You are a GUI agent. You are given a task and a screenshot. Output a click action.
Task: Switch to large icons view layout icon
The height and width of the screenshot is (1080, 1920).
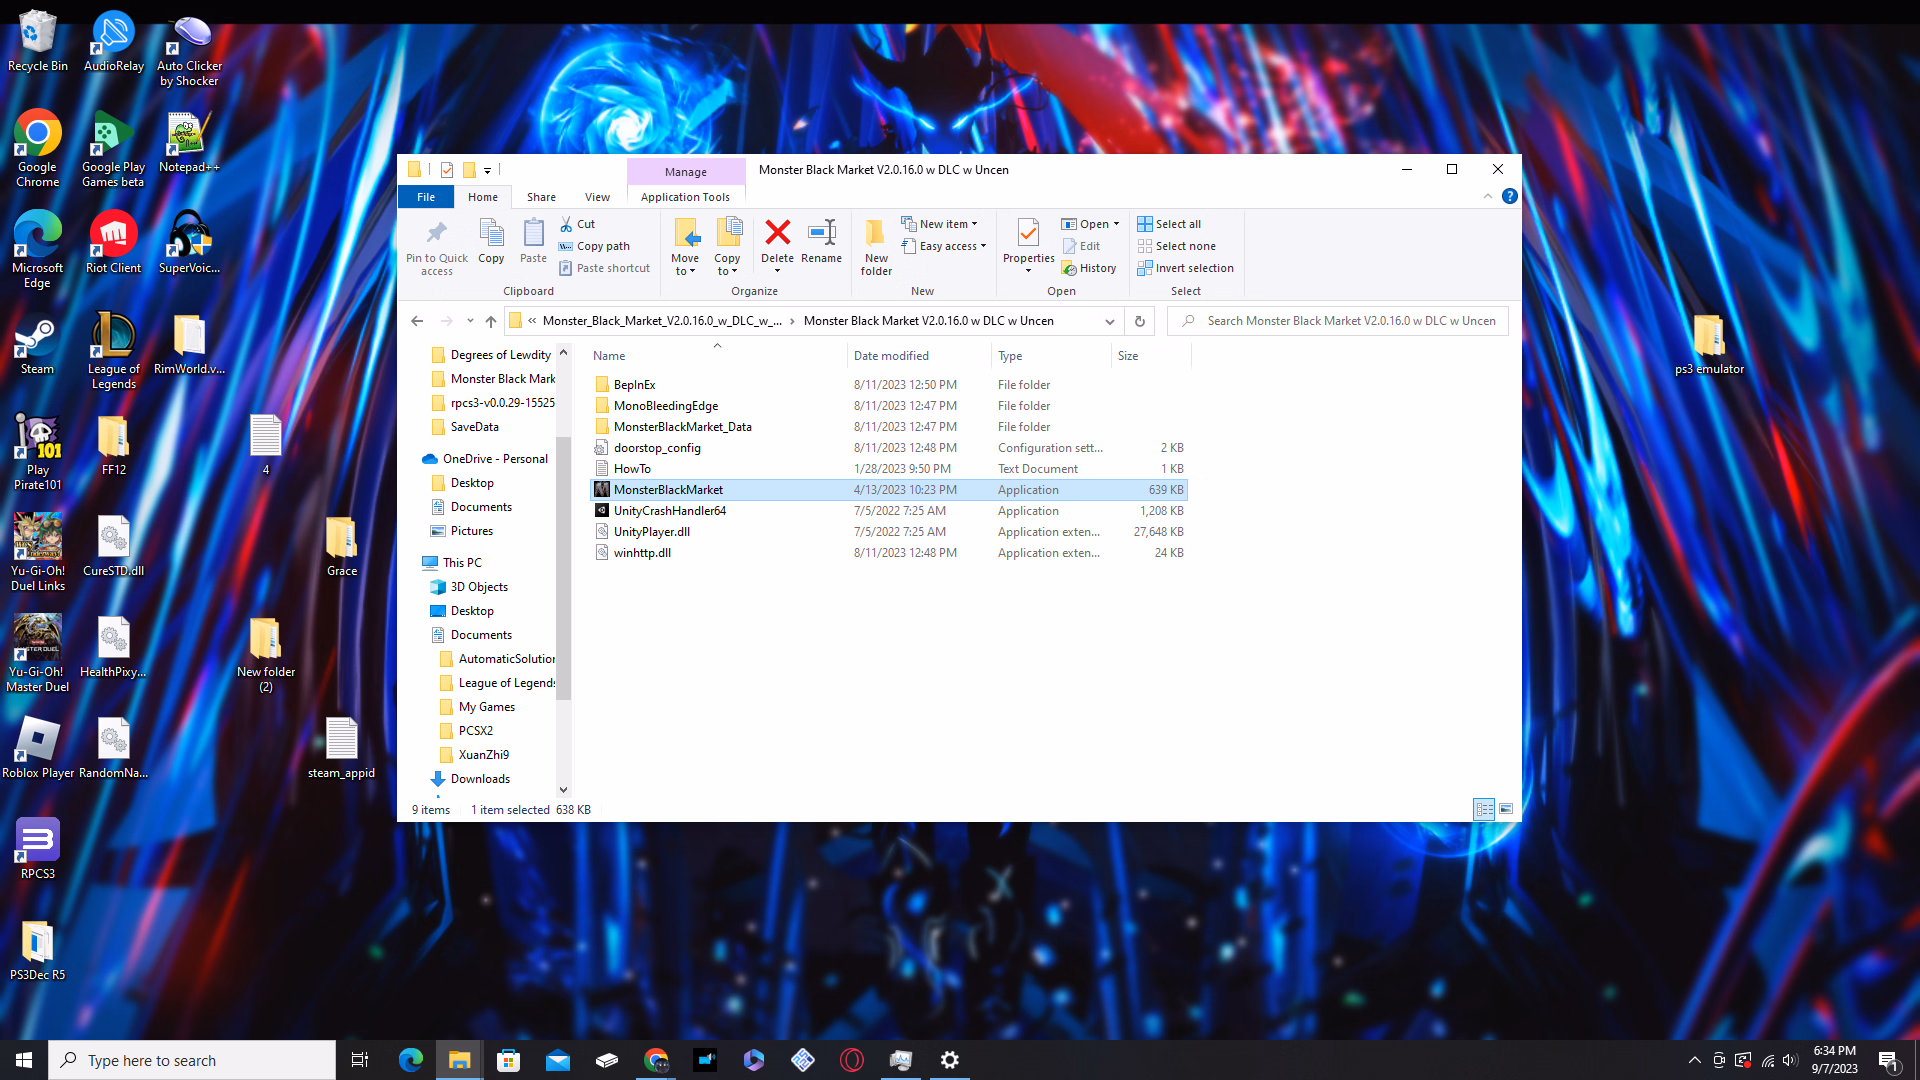[1506, 809]
